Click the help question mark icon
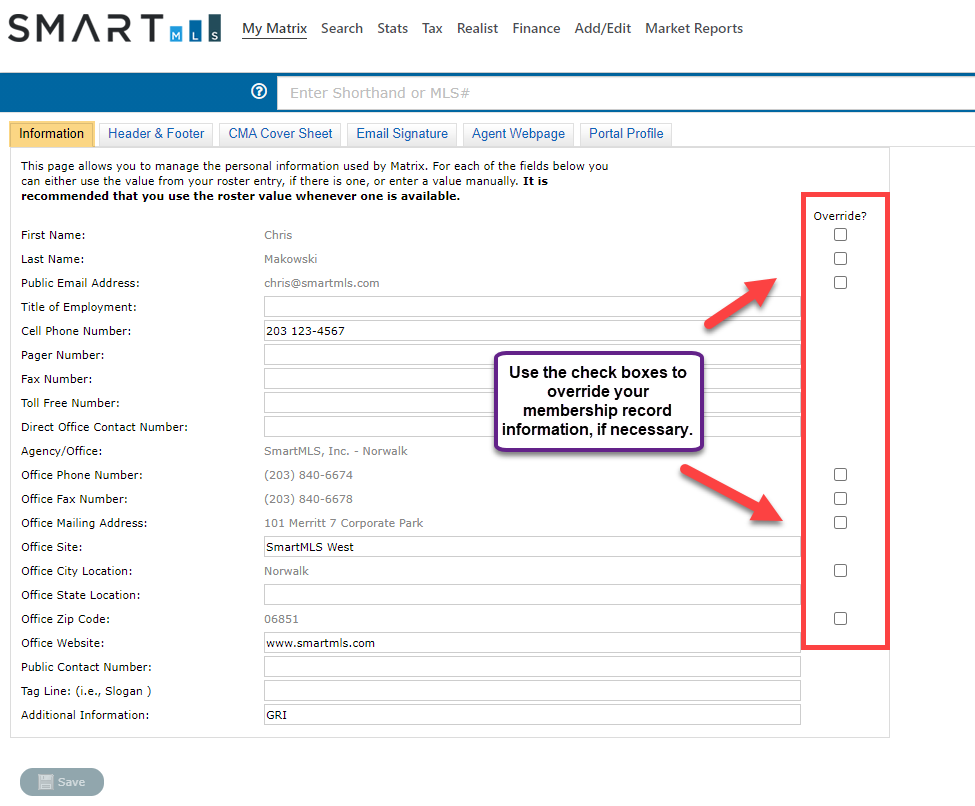The image size is (975, 806). tap(259, 92)
